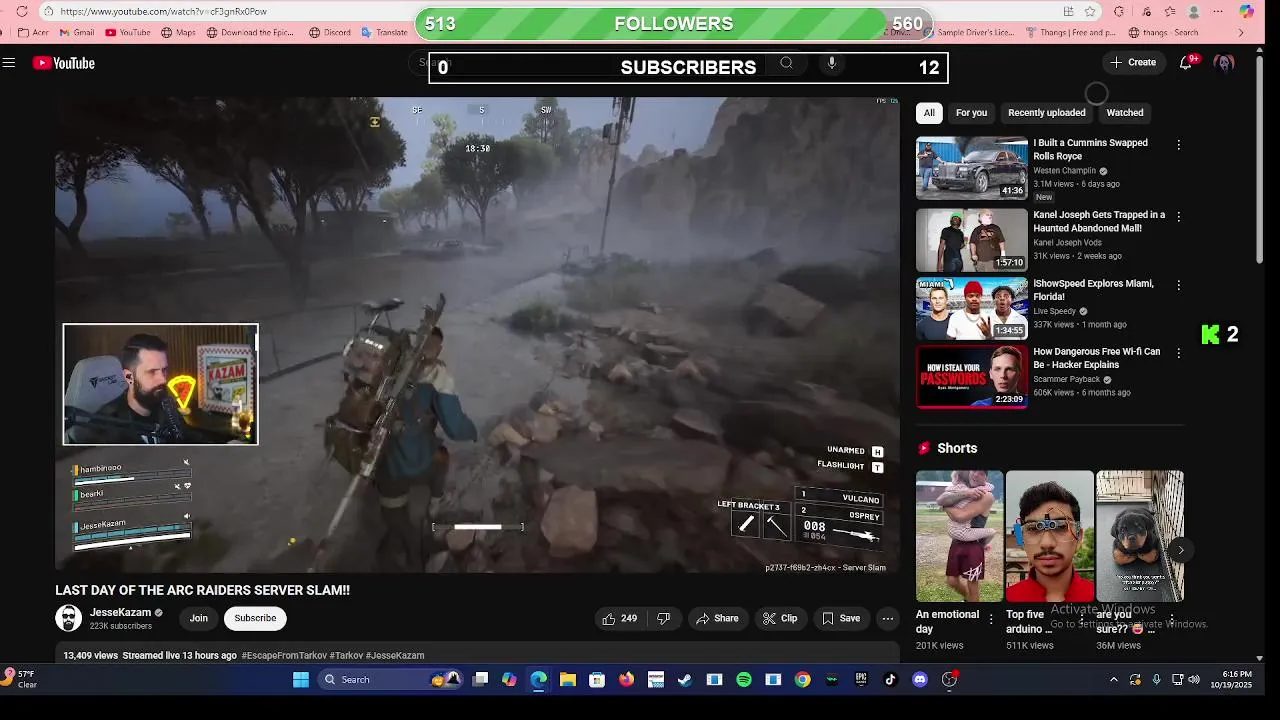This screenshot has width=1280, height=720.
Task: Open Steam from the taskbar
Action: click(685, 680)
